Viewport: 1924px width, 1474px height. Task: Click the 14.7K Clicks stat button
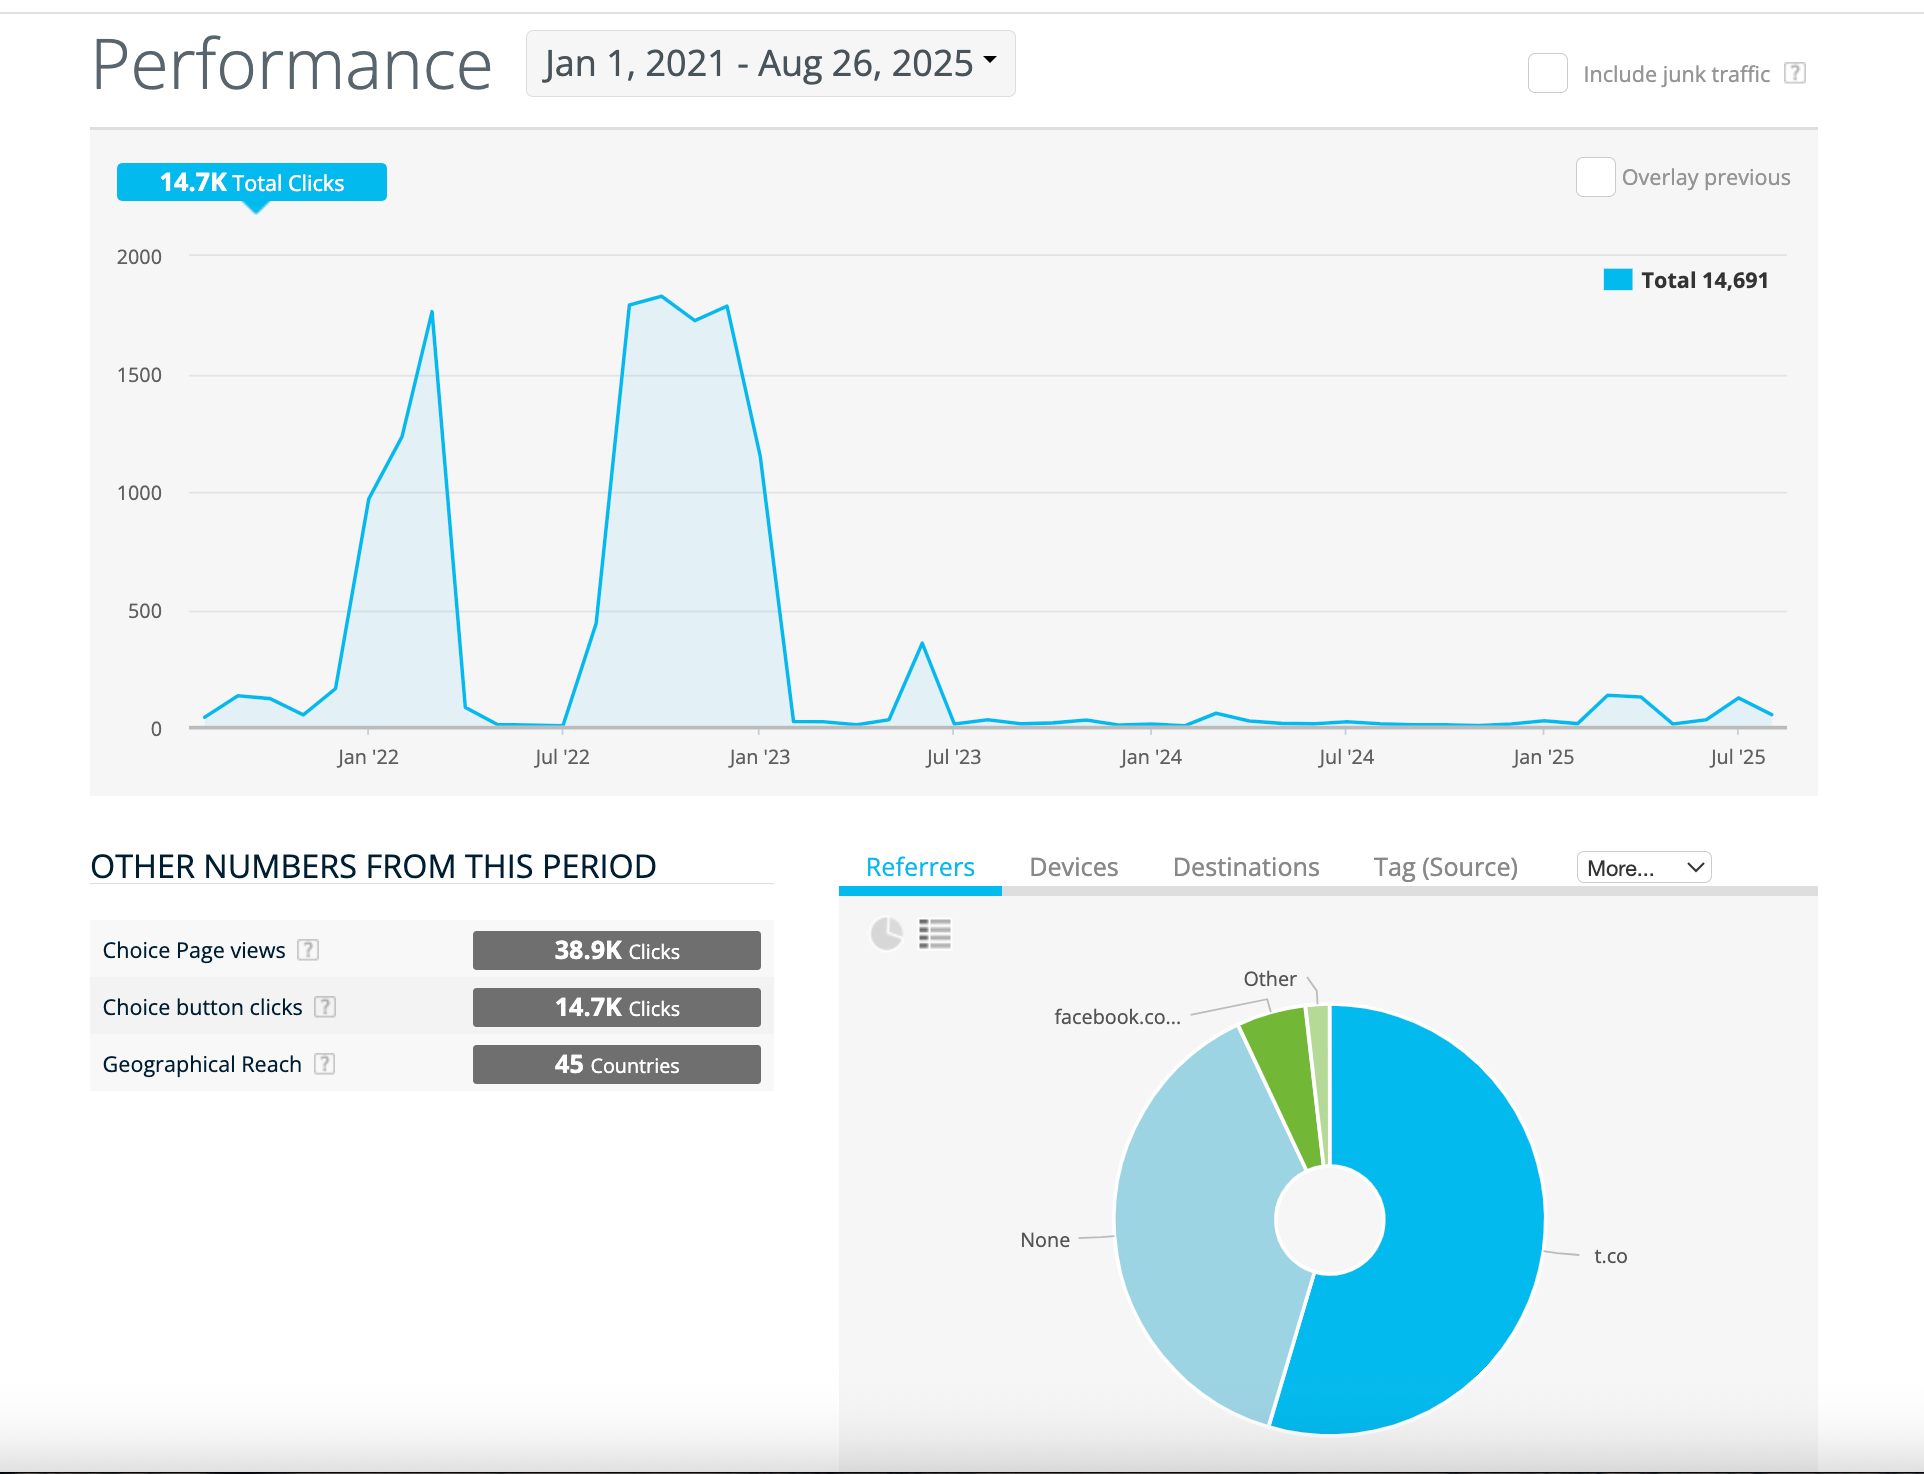(616, 1007)
